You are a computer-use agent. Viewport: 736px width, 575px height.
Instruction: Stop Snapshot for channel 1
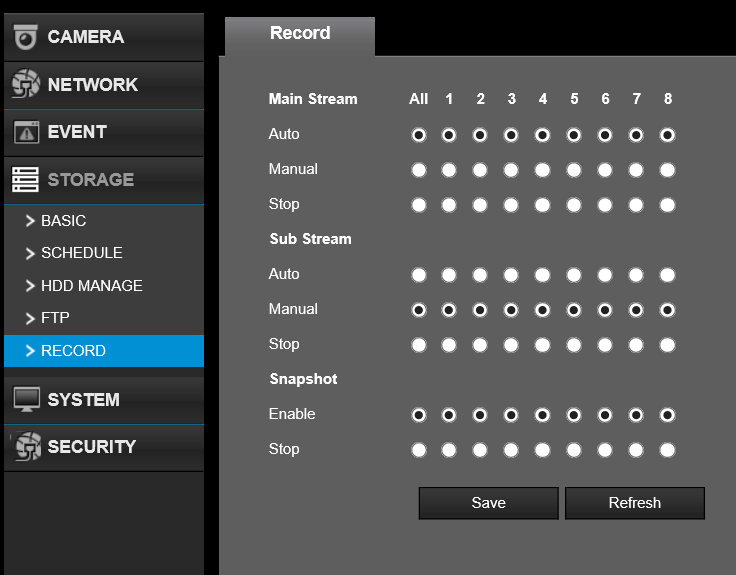pos(449,450)
